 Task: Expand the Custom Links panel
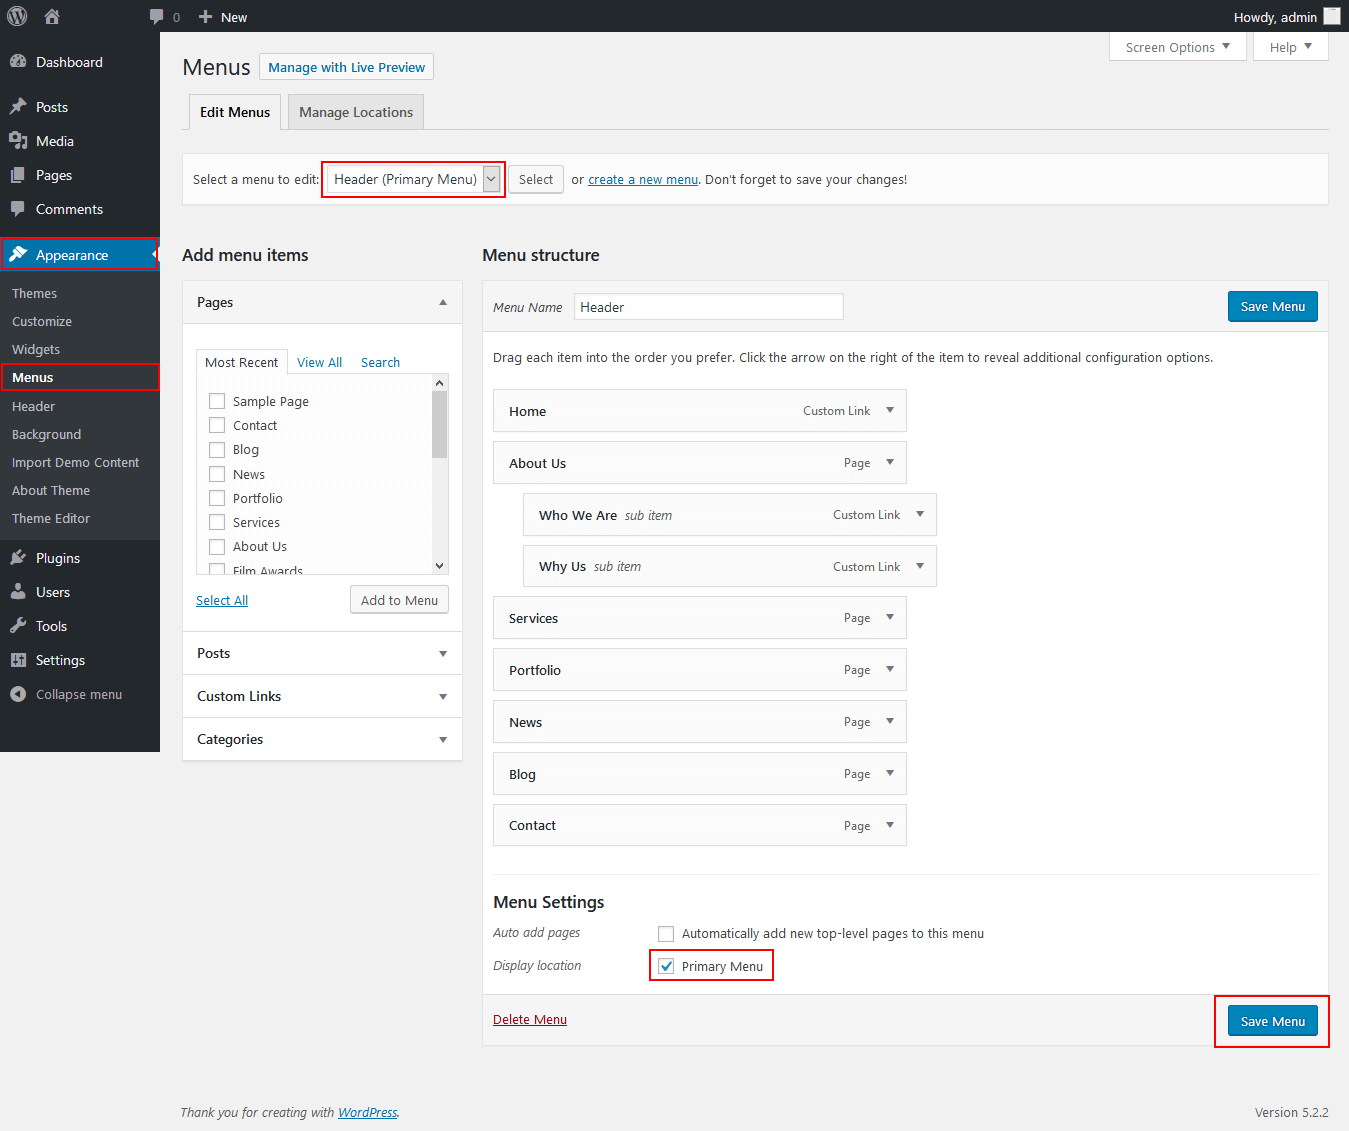(x=322, y=696)
